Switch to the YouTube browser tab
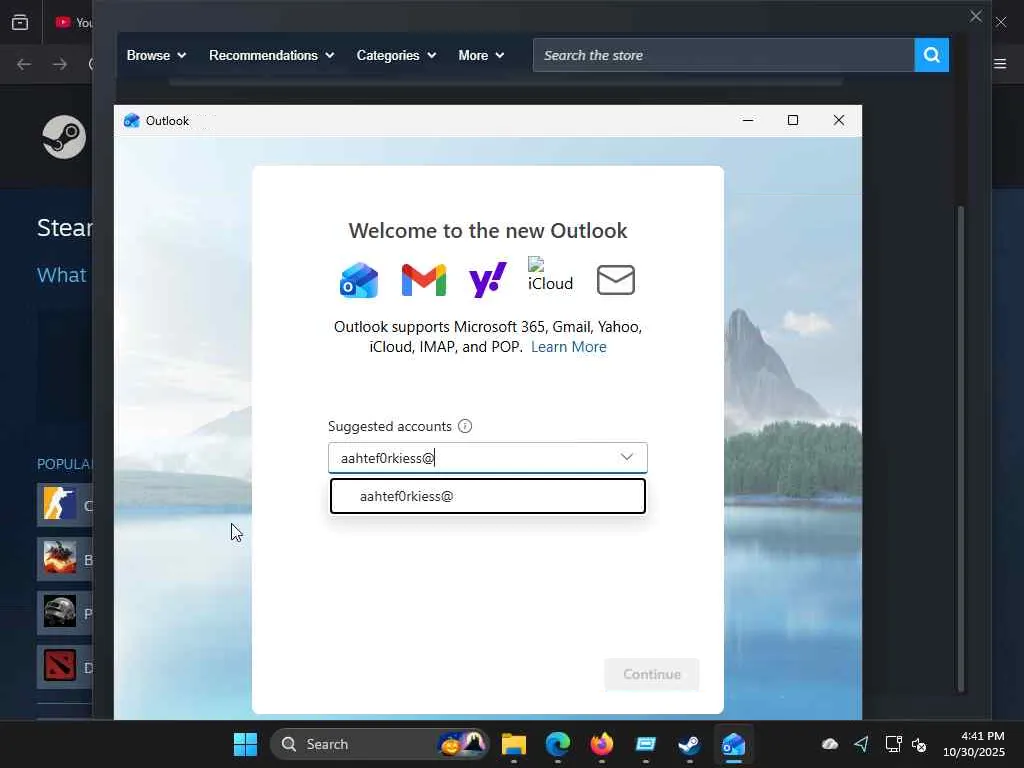This screenshot has width=1024, height=768. 72,22
